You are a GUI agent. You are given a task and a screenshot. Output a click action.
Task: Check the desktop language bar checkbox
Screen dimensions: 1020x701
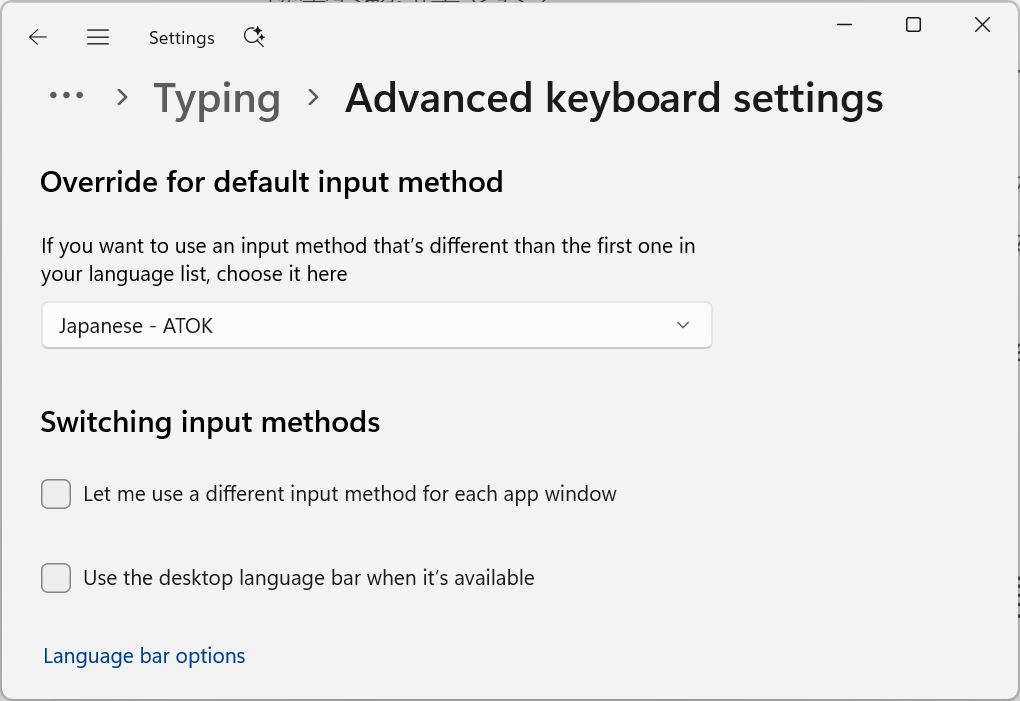click(x=56, y=578)
